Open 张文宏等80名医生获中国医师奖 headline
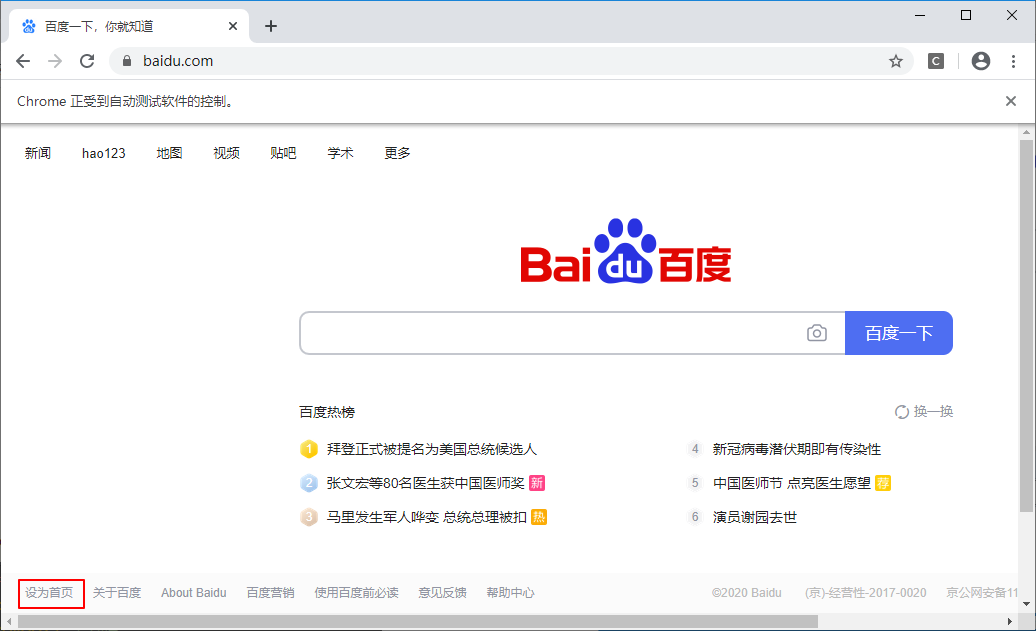The width and height of the screenshot is (1036, 631). point(426,483)
